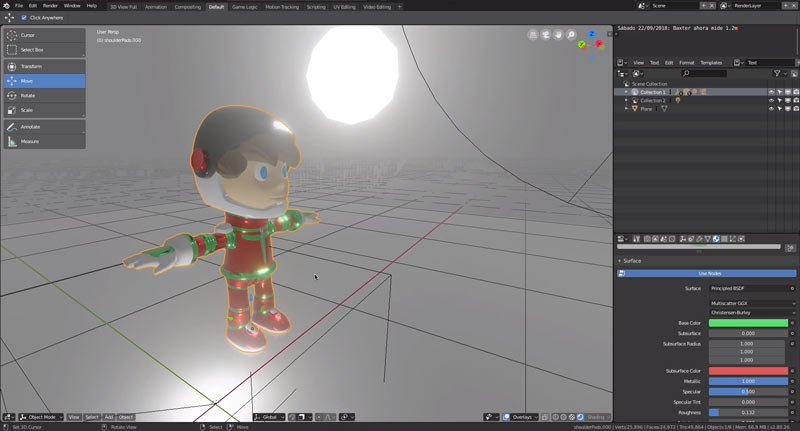Screen dimensions: 800x431
Task: Toggle the Overlays display button
Action: click(x=506, y=417)
